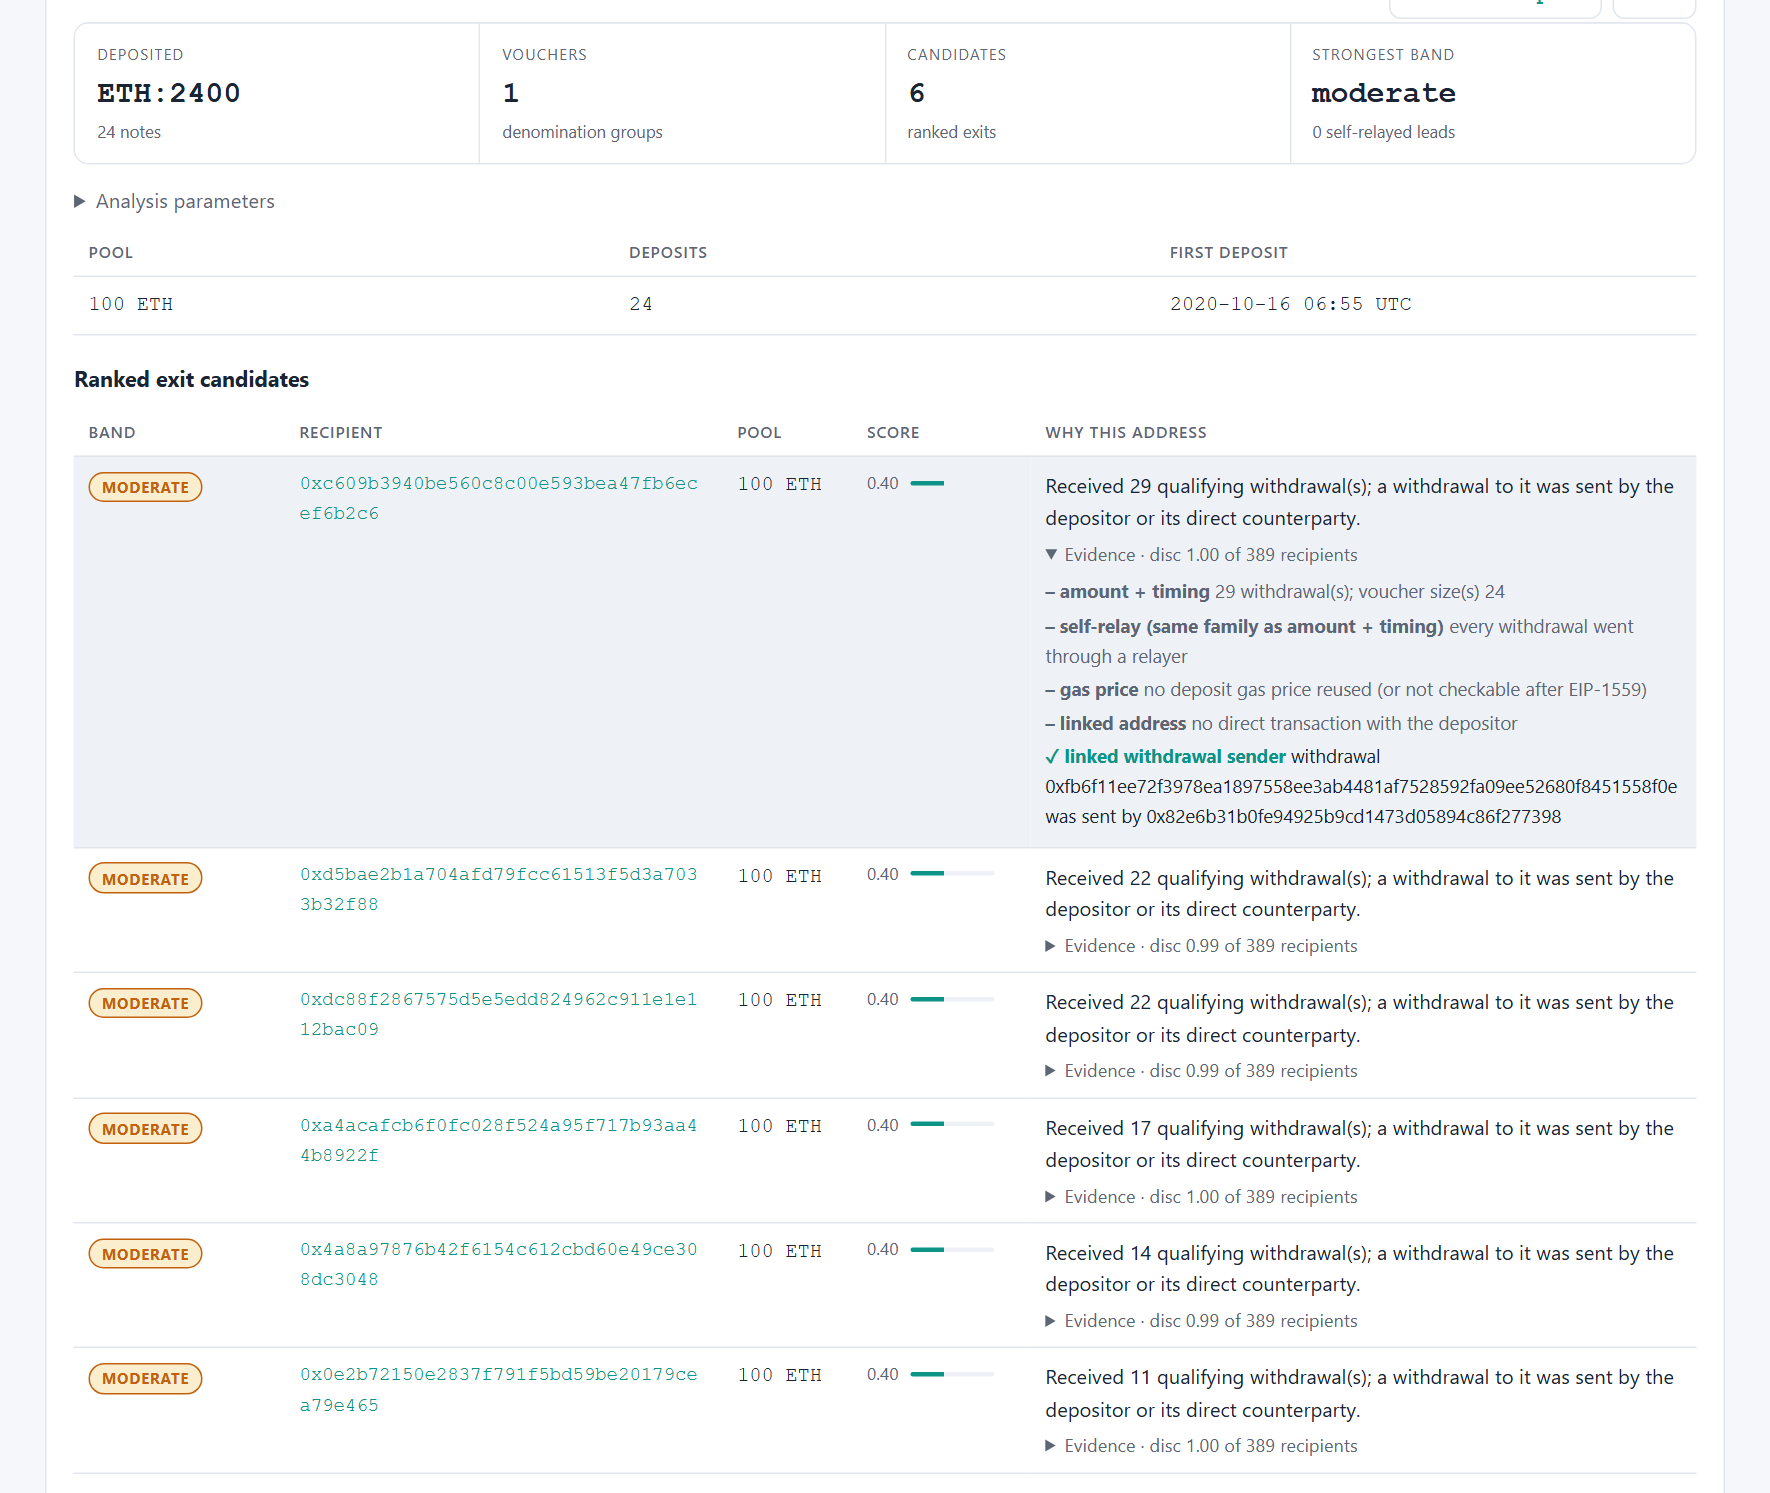Click first deposit date 2020-10-16 06:55 UTC

[x=1291, y=304]
